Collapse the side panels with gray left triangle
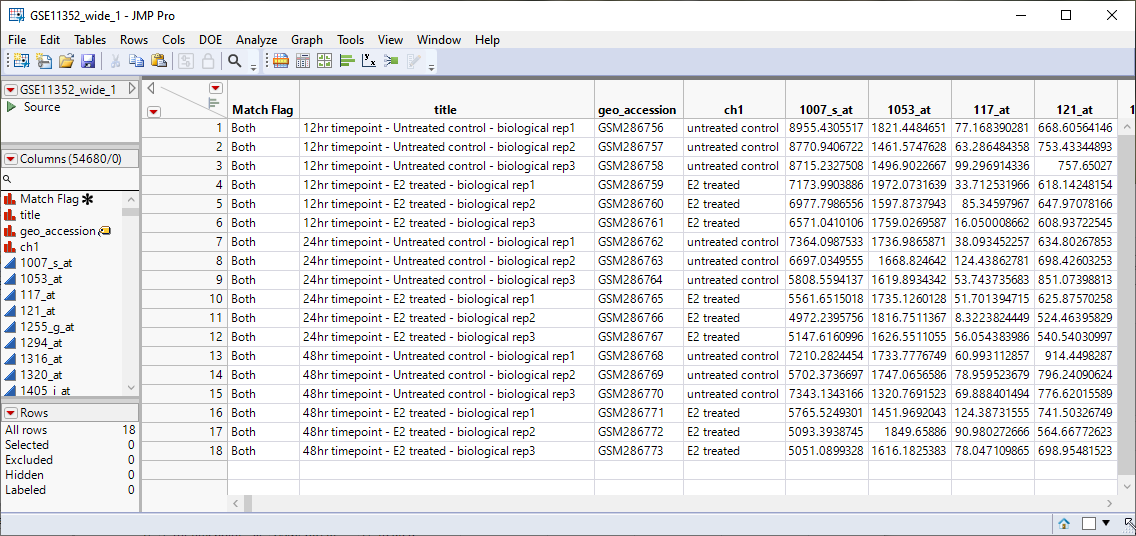Image resolution: width=1136 pixels, height=536 pixels. pos(151,88)
